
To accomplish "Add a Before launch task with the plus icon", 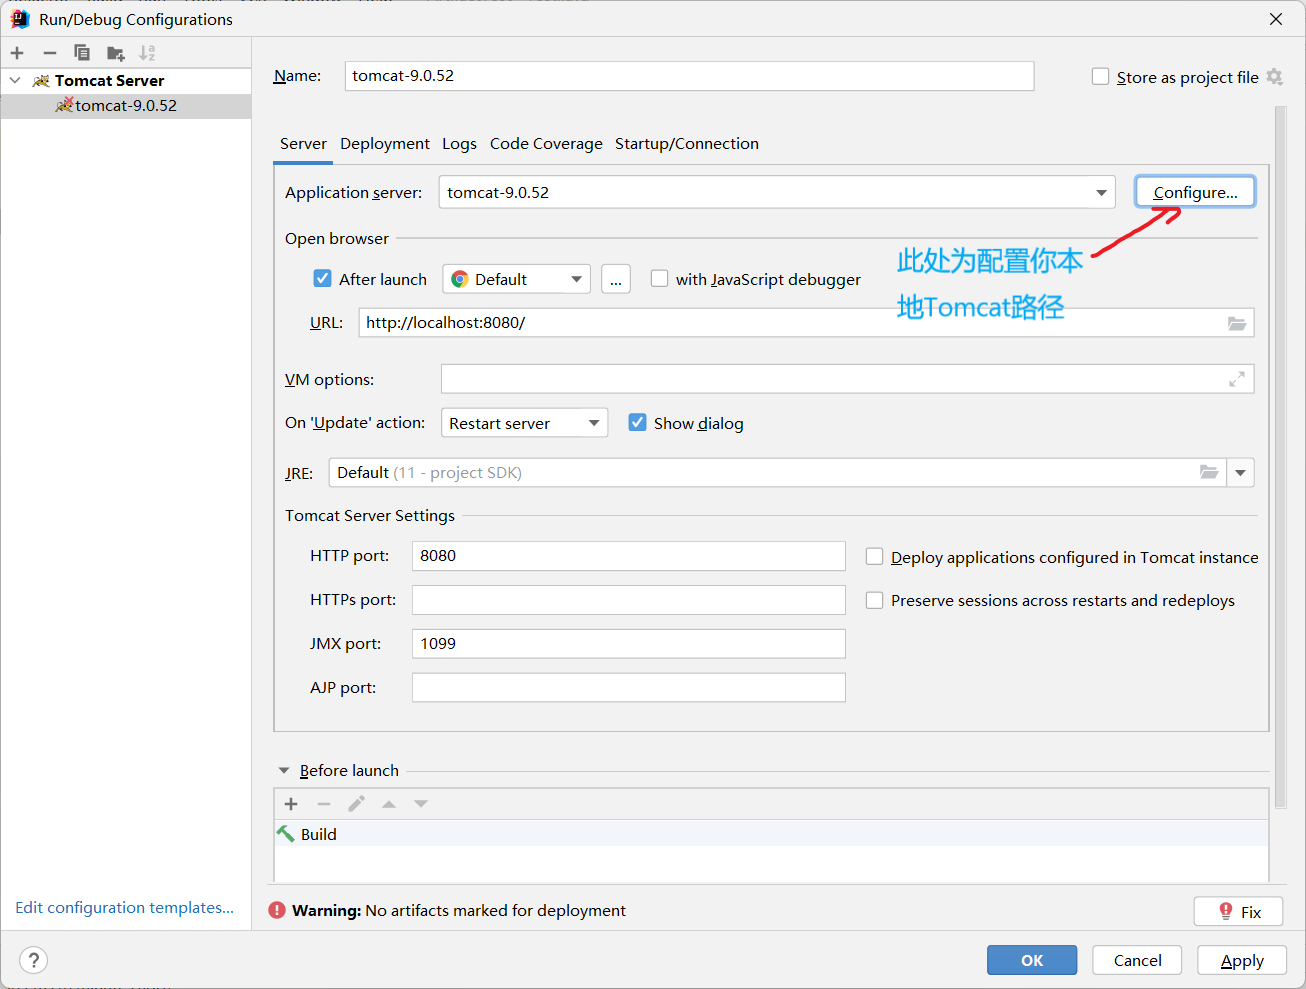I will (x=291, y=804).
